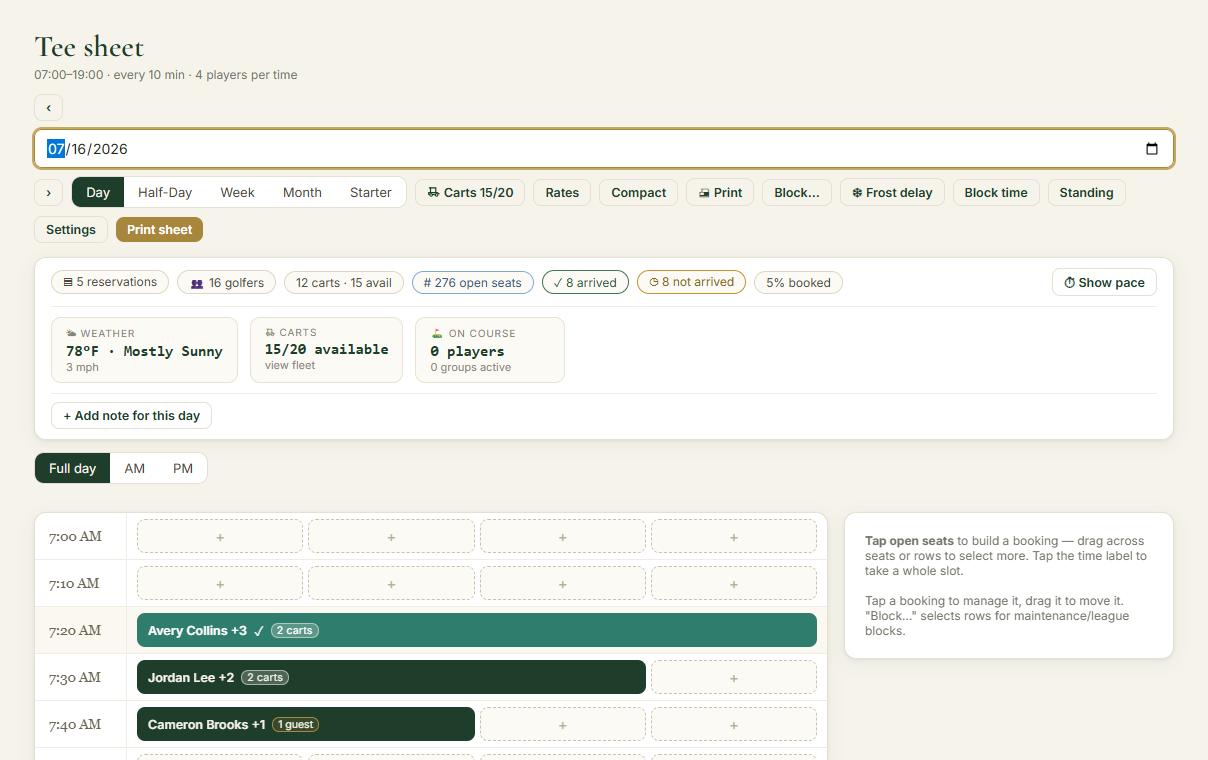Open the Carts card to view fleet
The image size is (1208, 760).
(326, 350)
